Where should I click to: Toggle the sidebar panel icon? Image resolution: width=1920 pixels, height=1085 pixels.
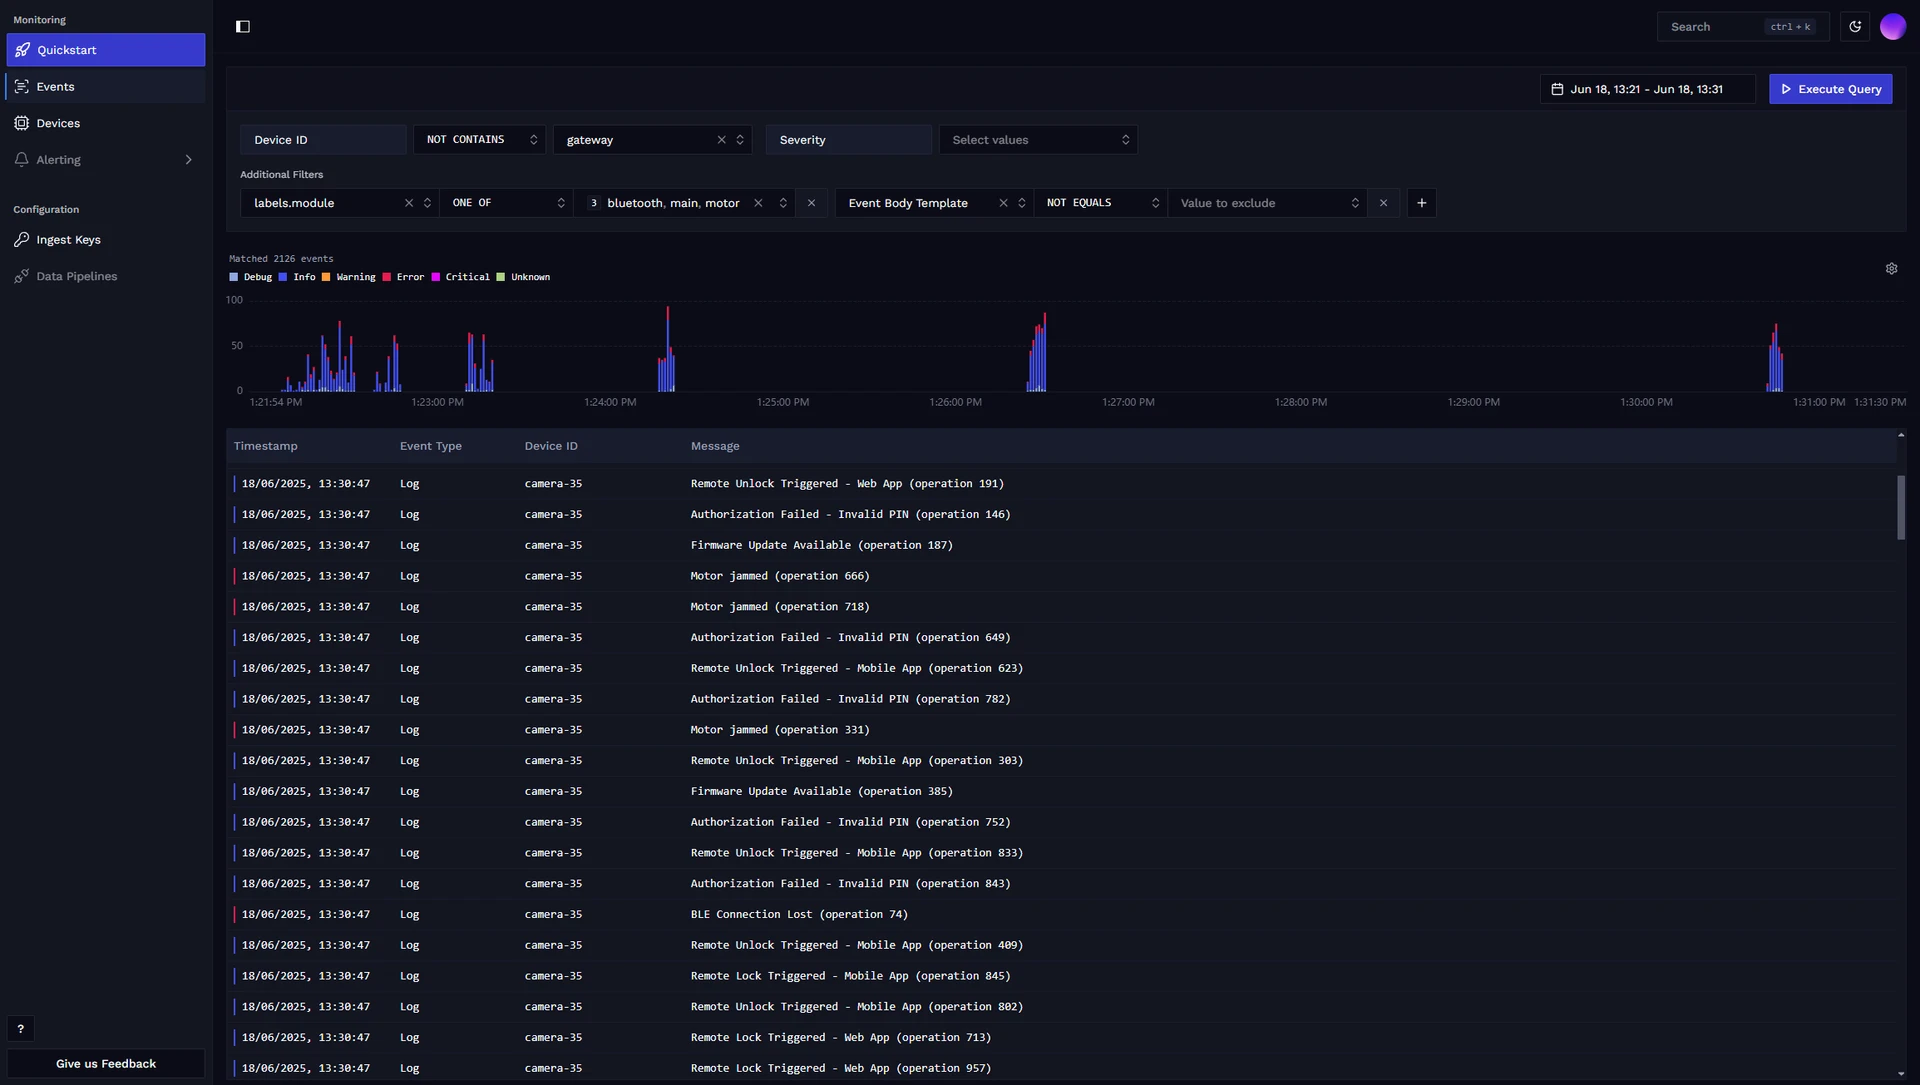tap(243, 27)
